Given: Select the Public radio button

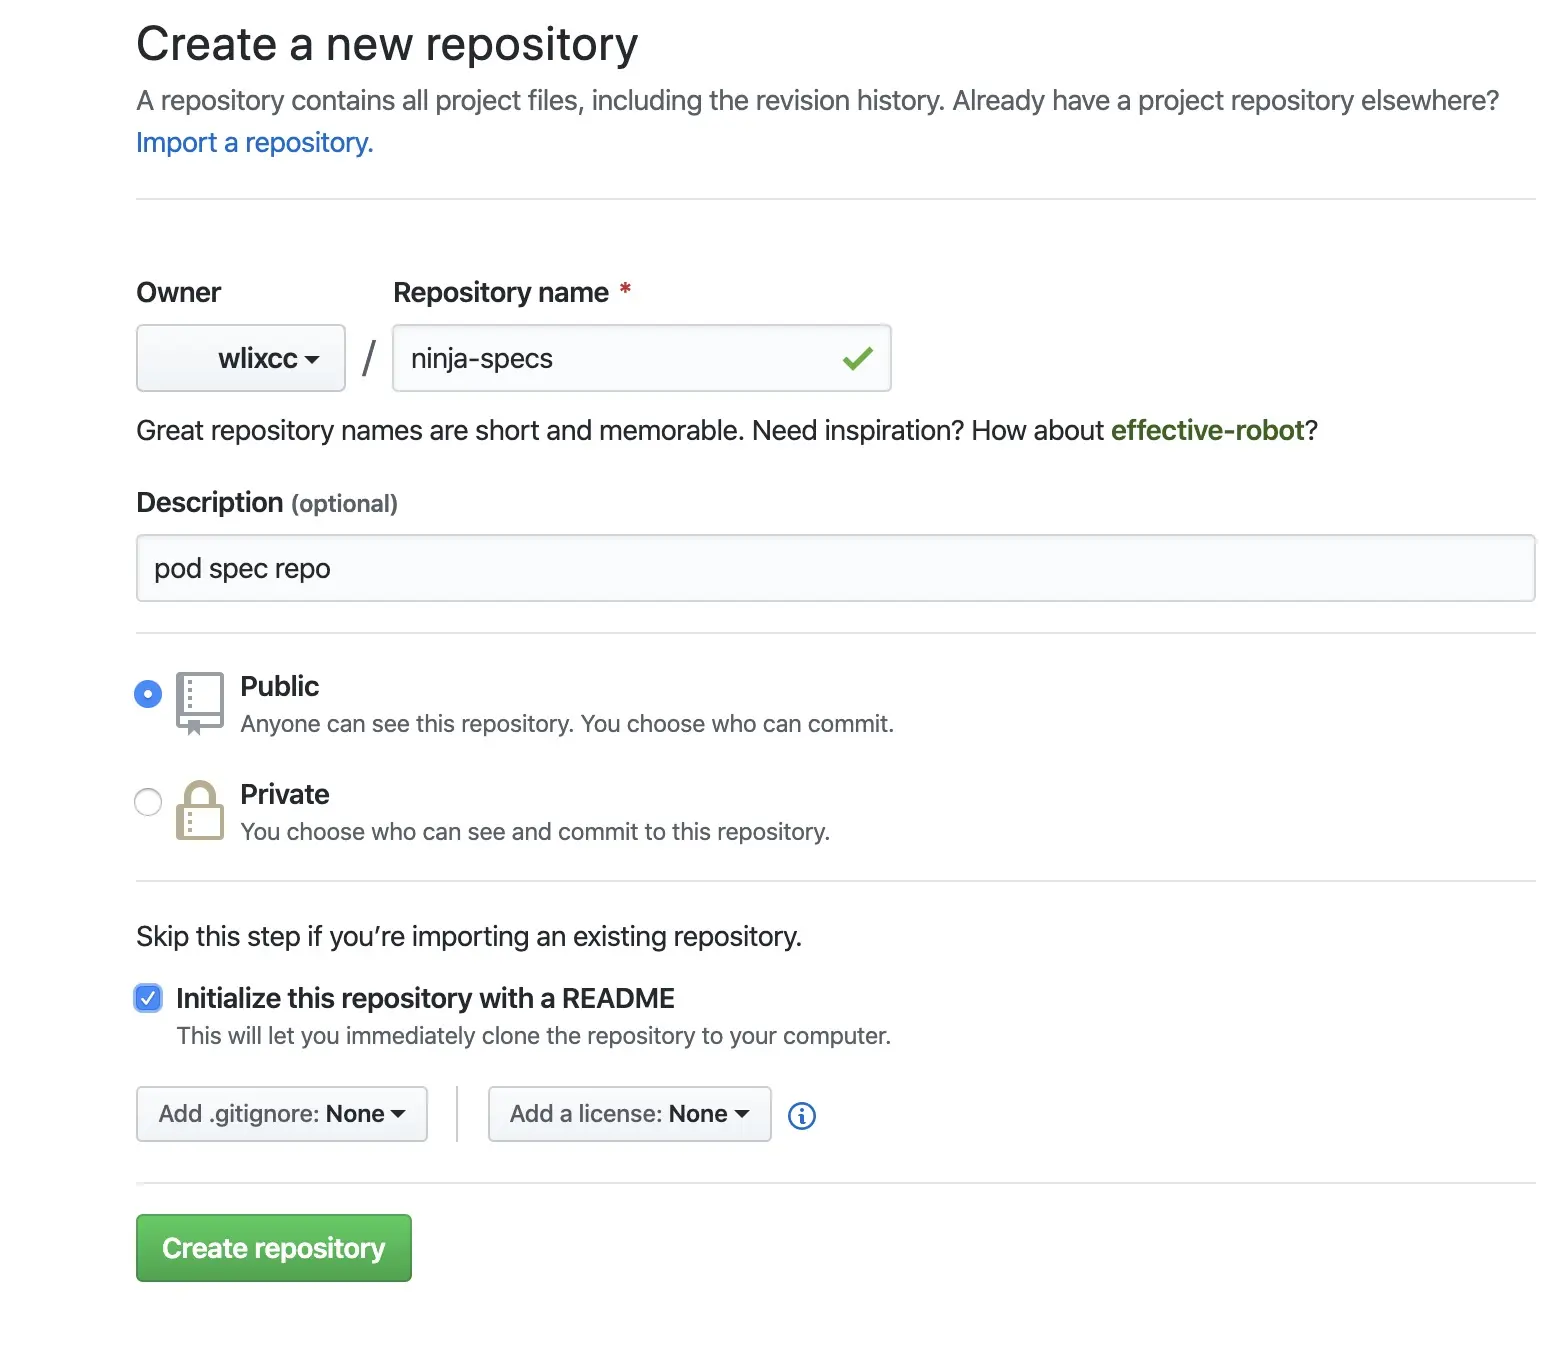Looking at the screenshot, I should (x=148, y=694).
